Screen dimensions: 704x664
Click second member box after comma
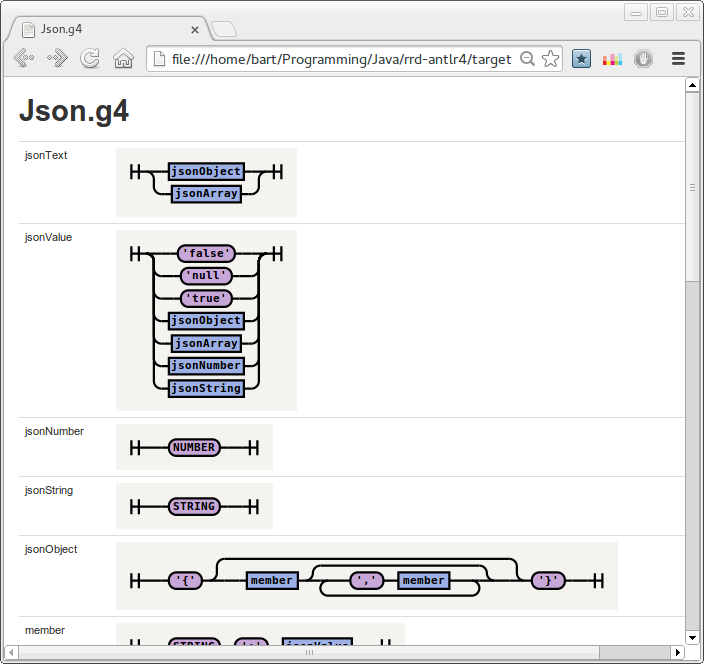click(x=423, y=581)
